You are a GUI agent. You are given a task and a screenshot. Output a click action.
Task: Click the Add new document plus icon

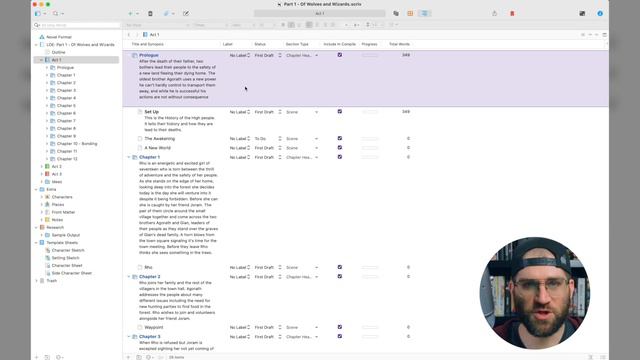(130, 13)
